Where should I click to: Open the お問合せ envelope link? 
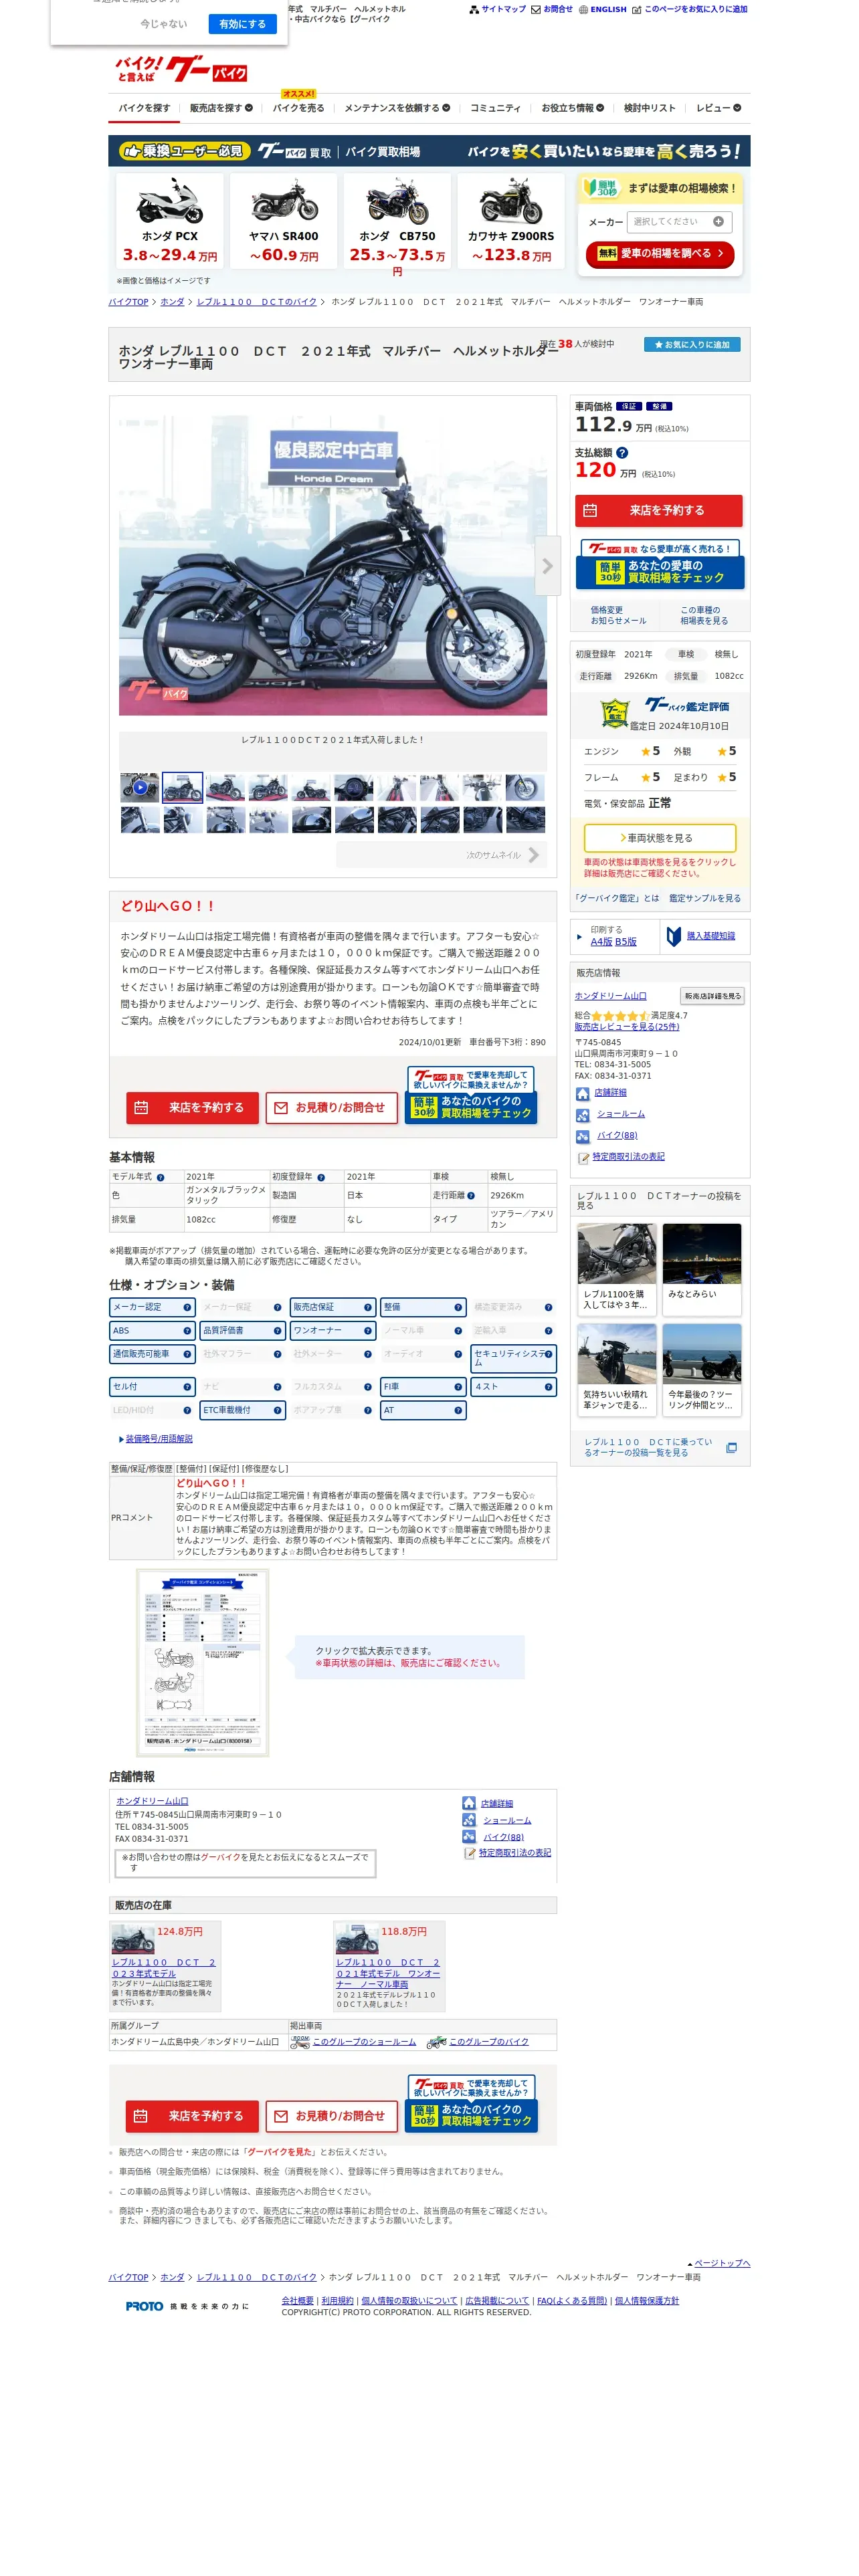tap(552, 9)
